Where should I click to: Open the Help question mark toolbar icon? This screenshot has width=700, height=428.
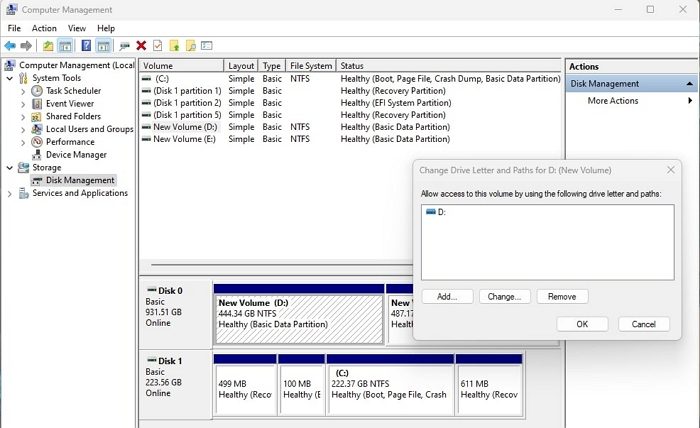coord(86,46)
